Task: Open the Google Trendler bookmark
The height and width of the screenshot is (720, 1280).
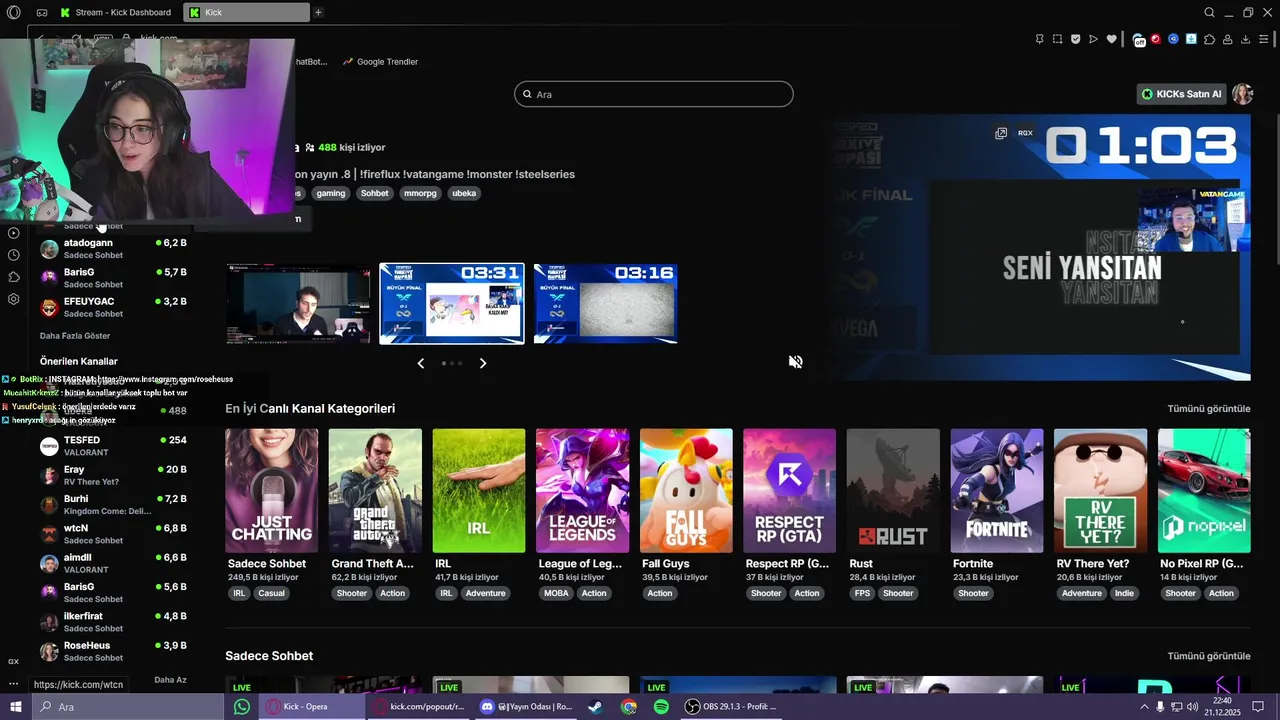Action: click(380, 61)
